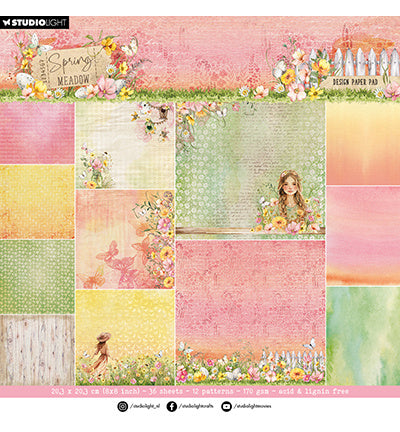Click the pink product specifications banner

click(200, 391)
